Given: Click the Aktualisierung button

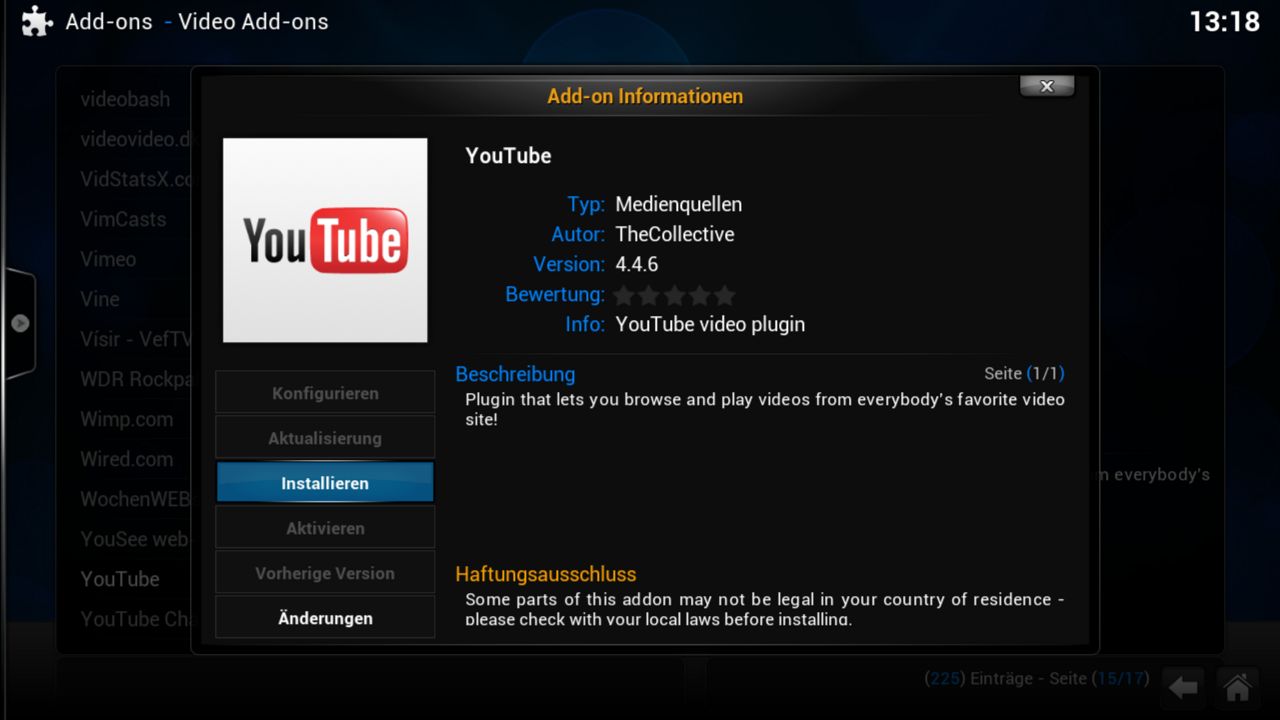Looking at the screenshot, I should (325, 438).
